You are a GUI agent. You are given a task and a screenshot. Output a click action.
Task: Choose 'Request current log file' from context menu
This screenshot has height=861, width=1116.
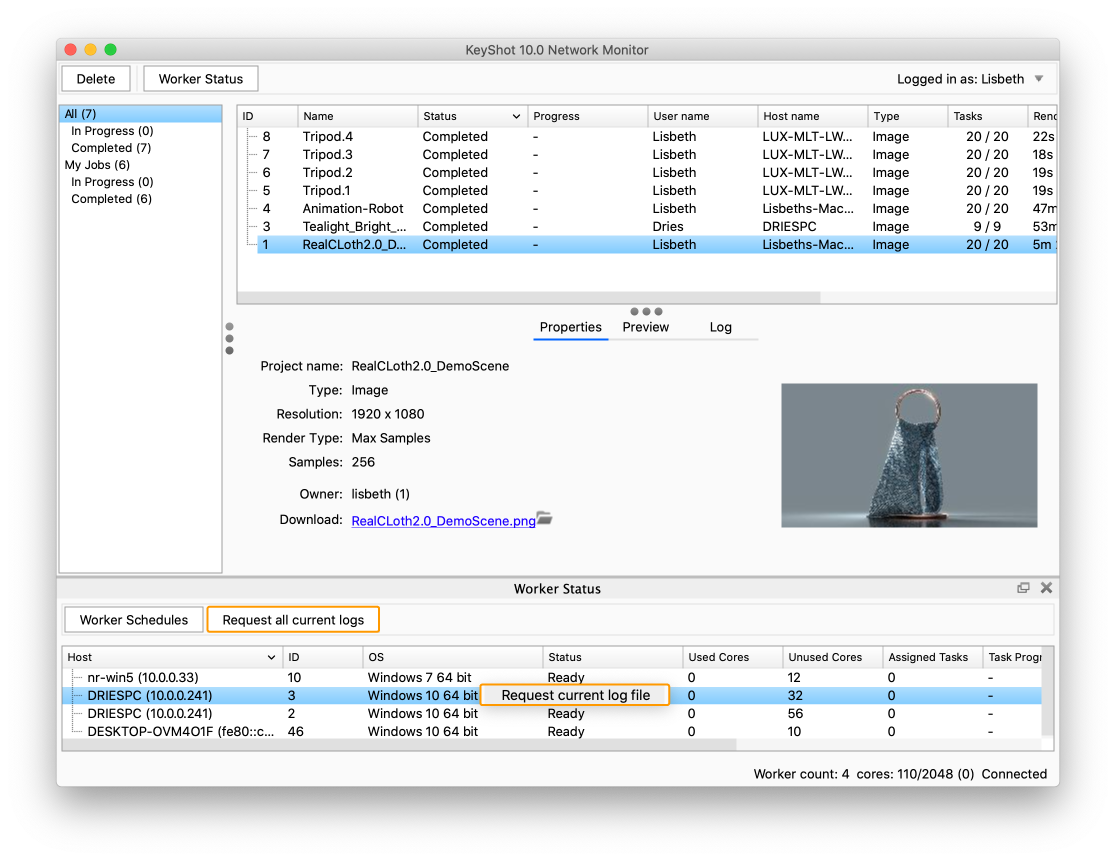575,694
